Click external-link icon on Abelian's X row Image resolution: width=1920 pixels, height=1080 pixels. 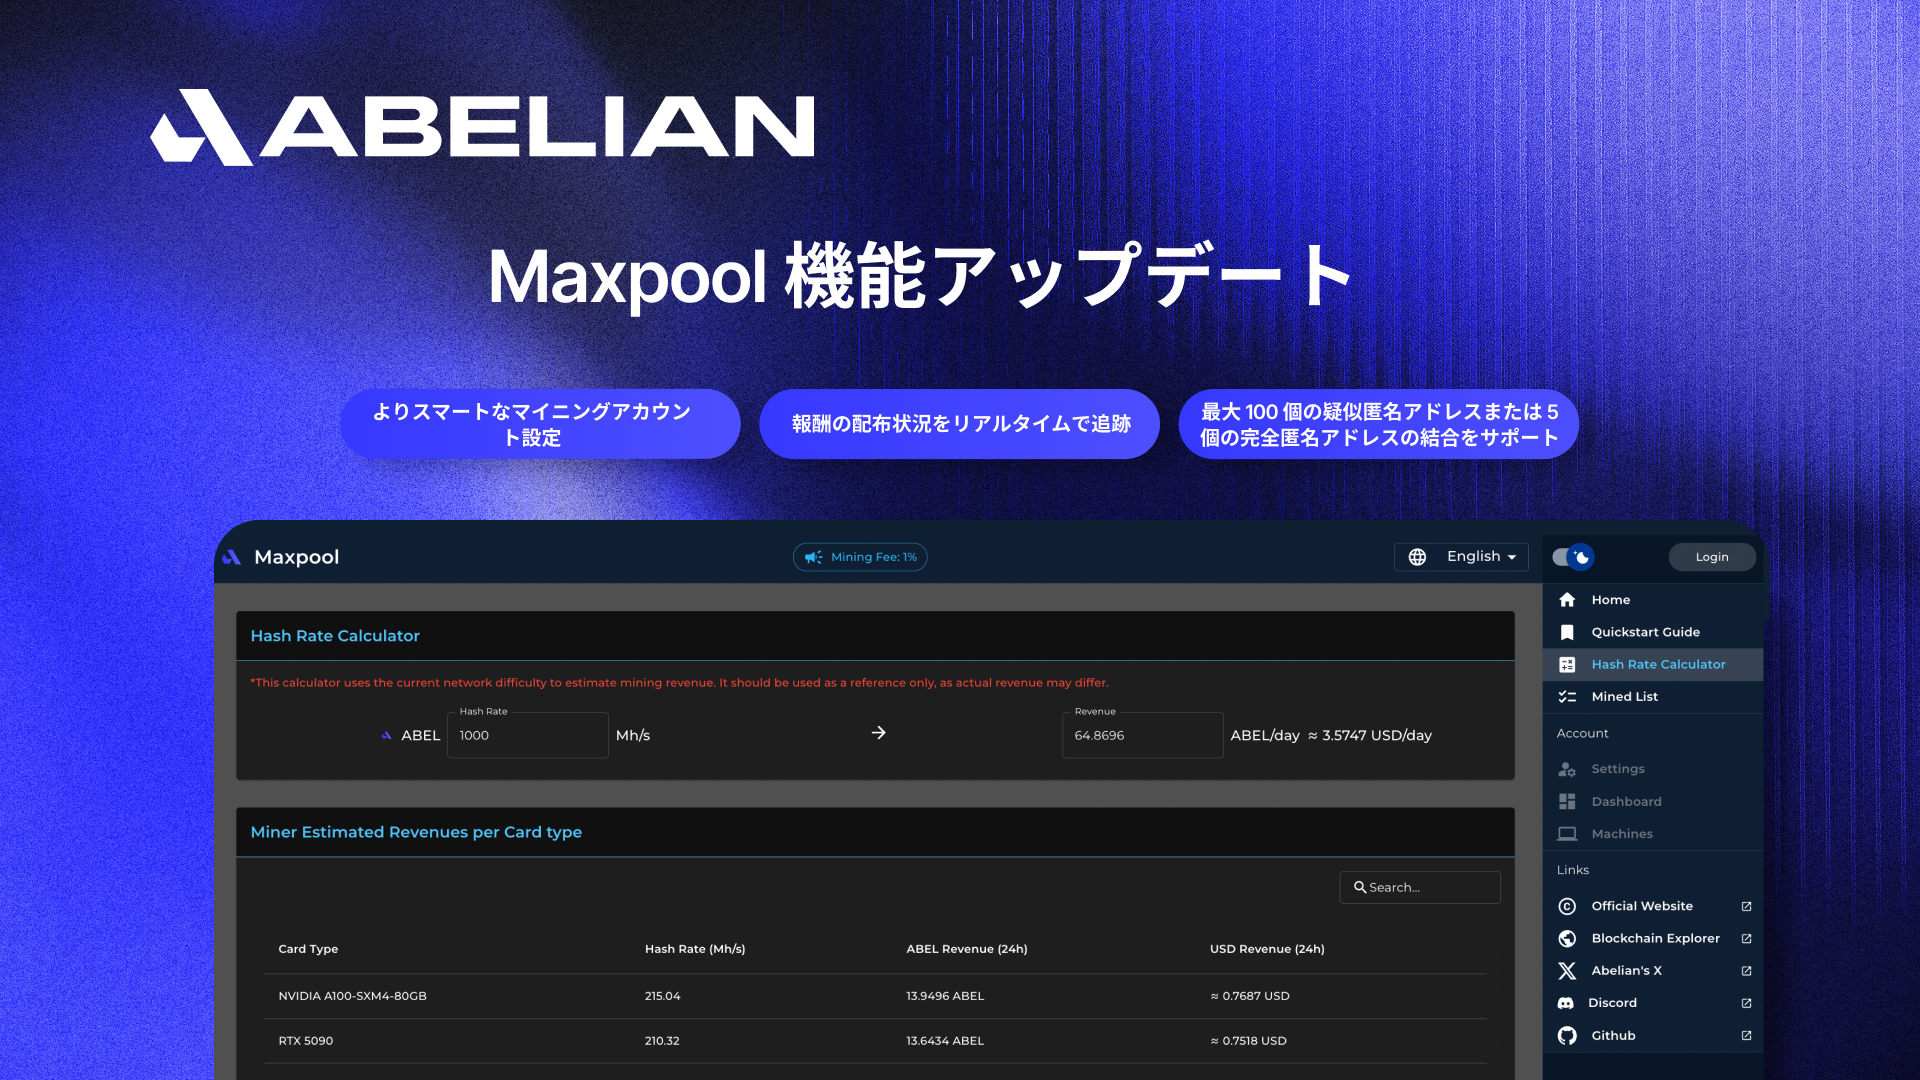(1746, 971)
